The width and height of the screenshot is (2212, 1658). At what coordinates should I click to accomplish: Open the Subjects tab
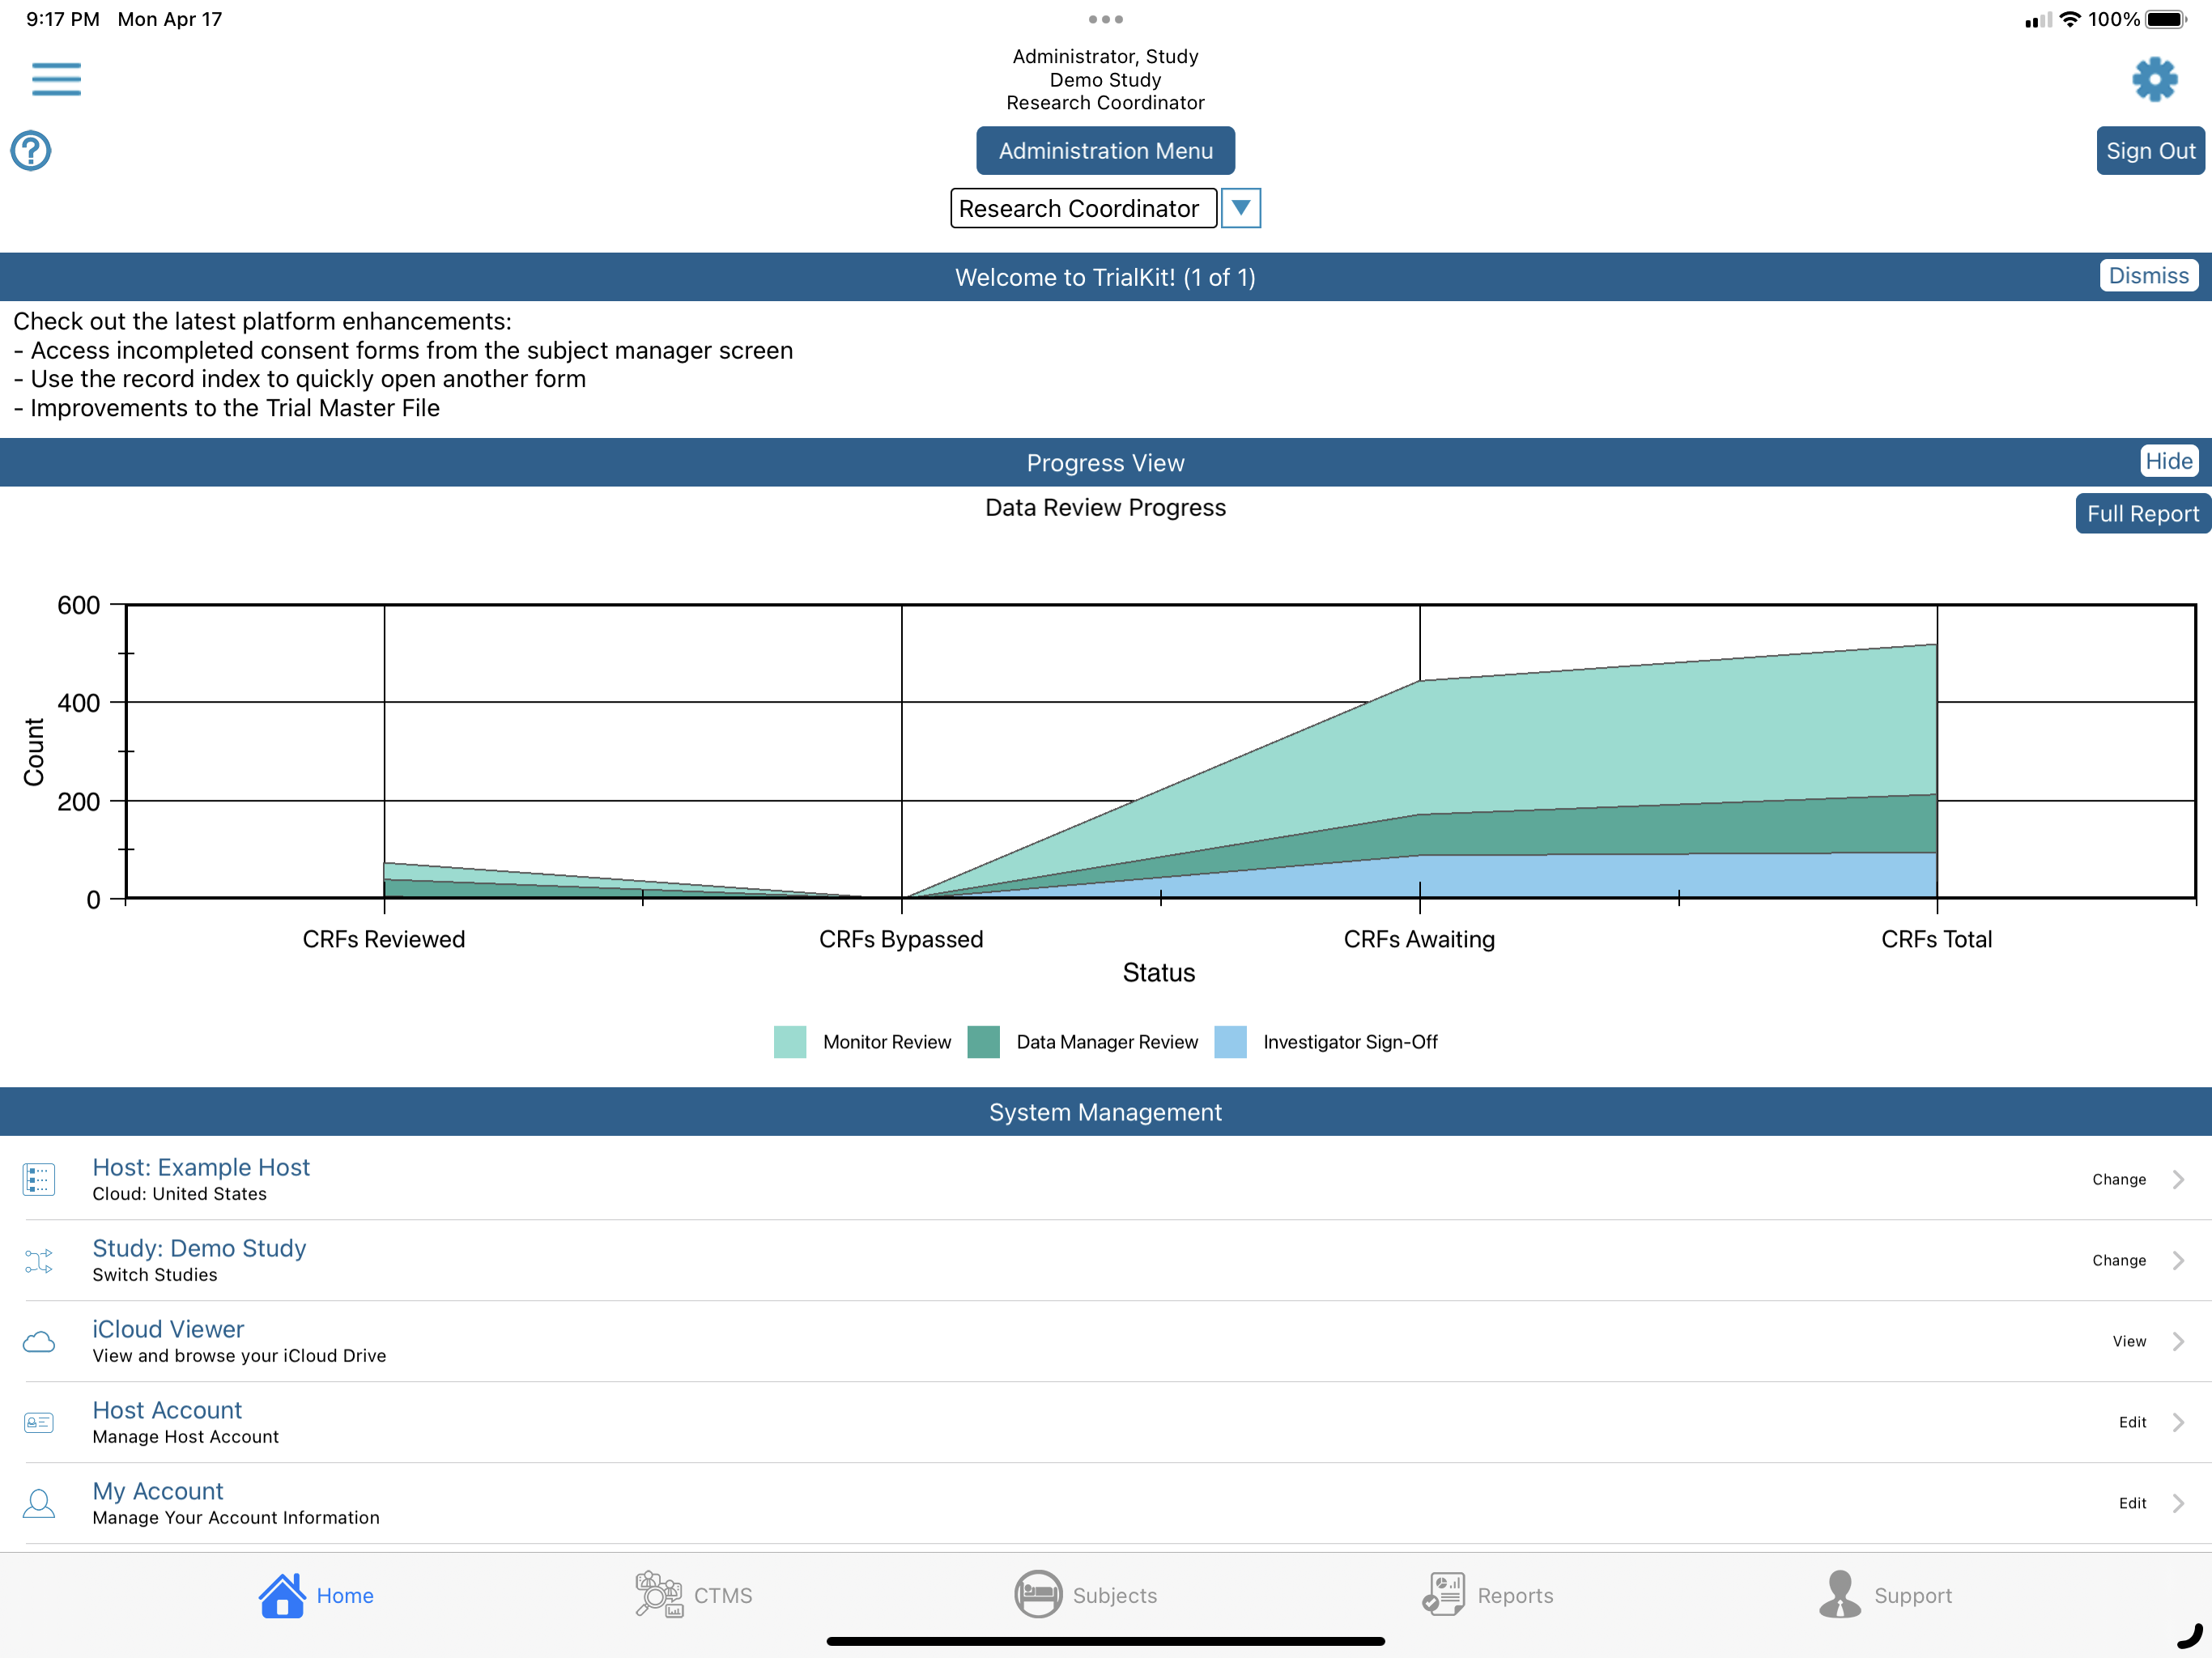1085,1595
